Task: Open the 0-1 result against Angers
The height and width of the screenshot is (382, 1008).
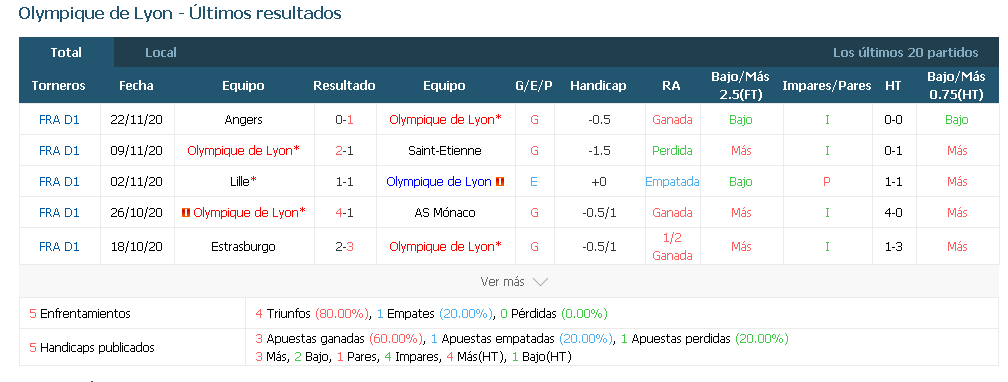Action: [x=345, y=120]
